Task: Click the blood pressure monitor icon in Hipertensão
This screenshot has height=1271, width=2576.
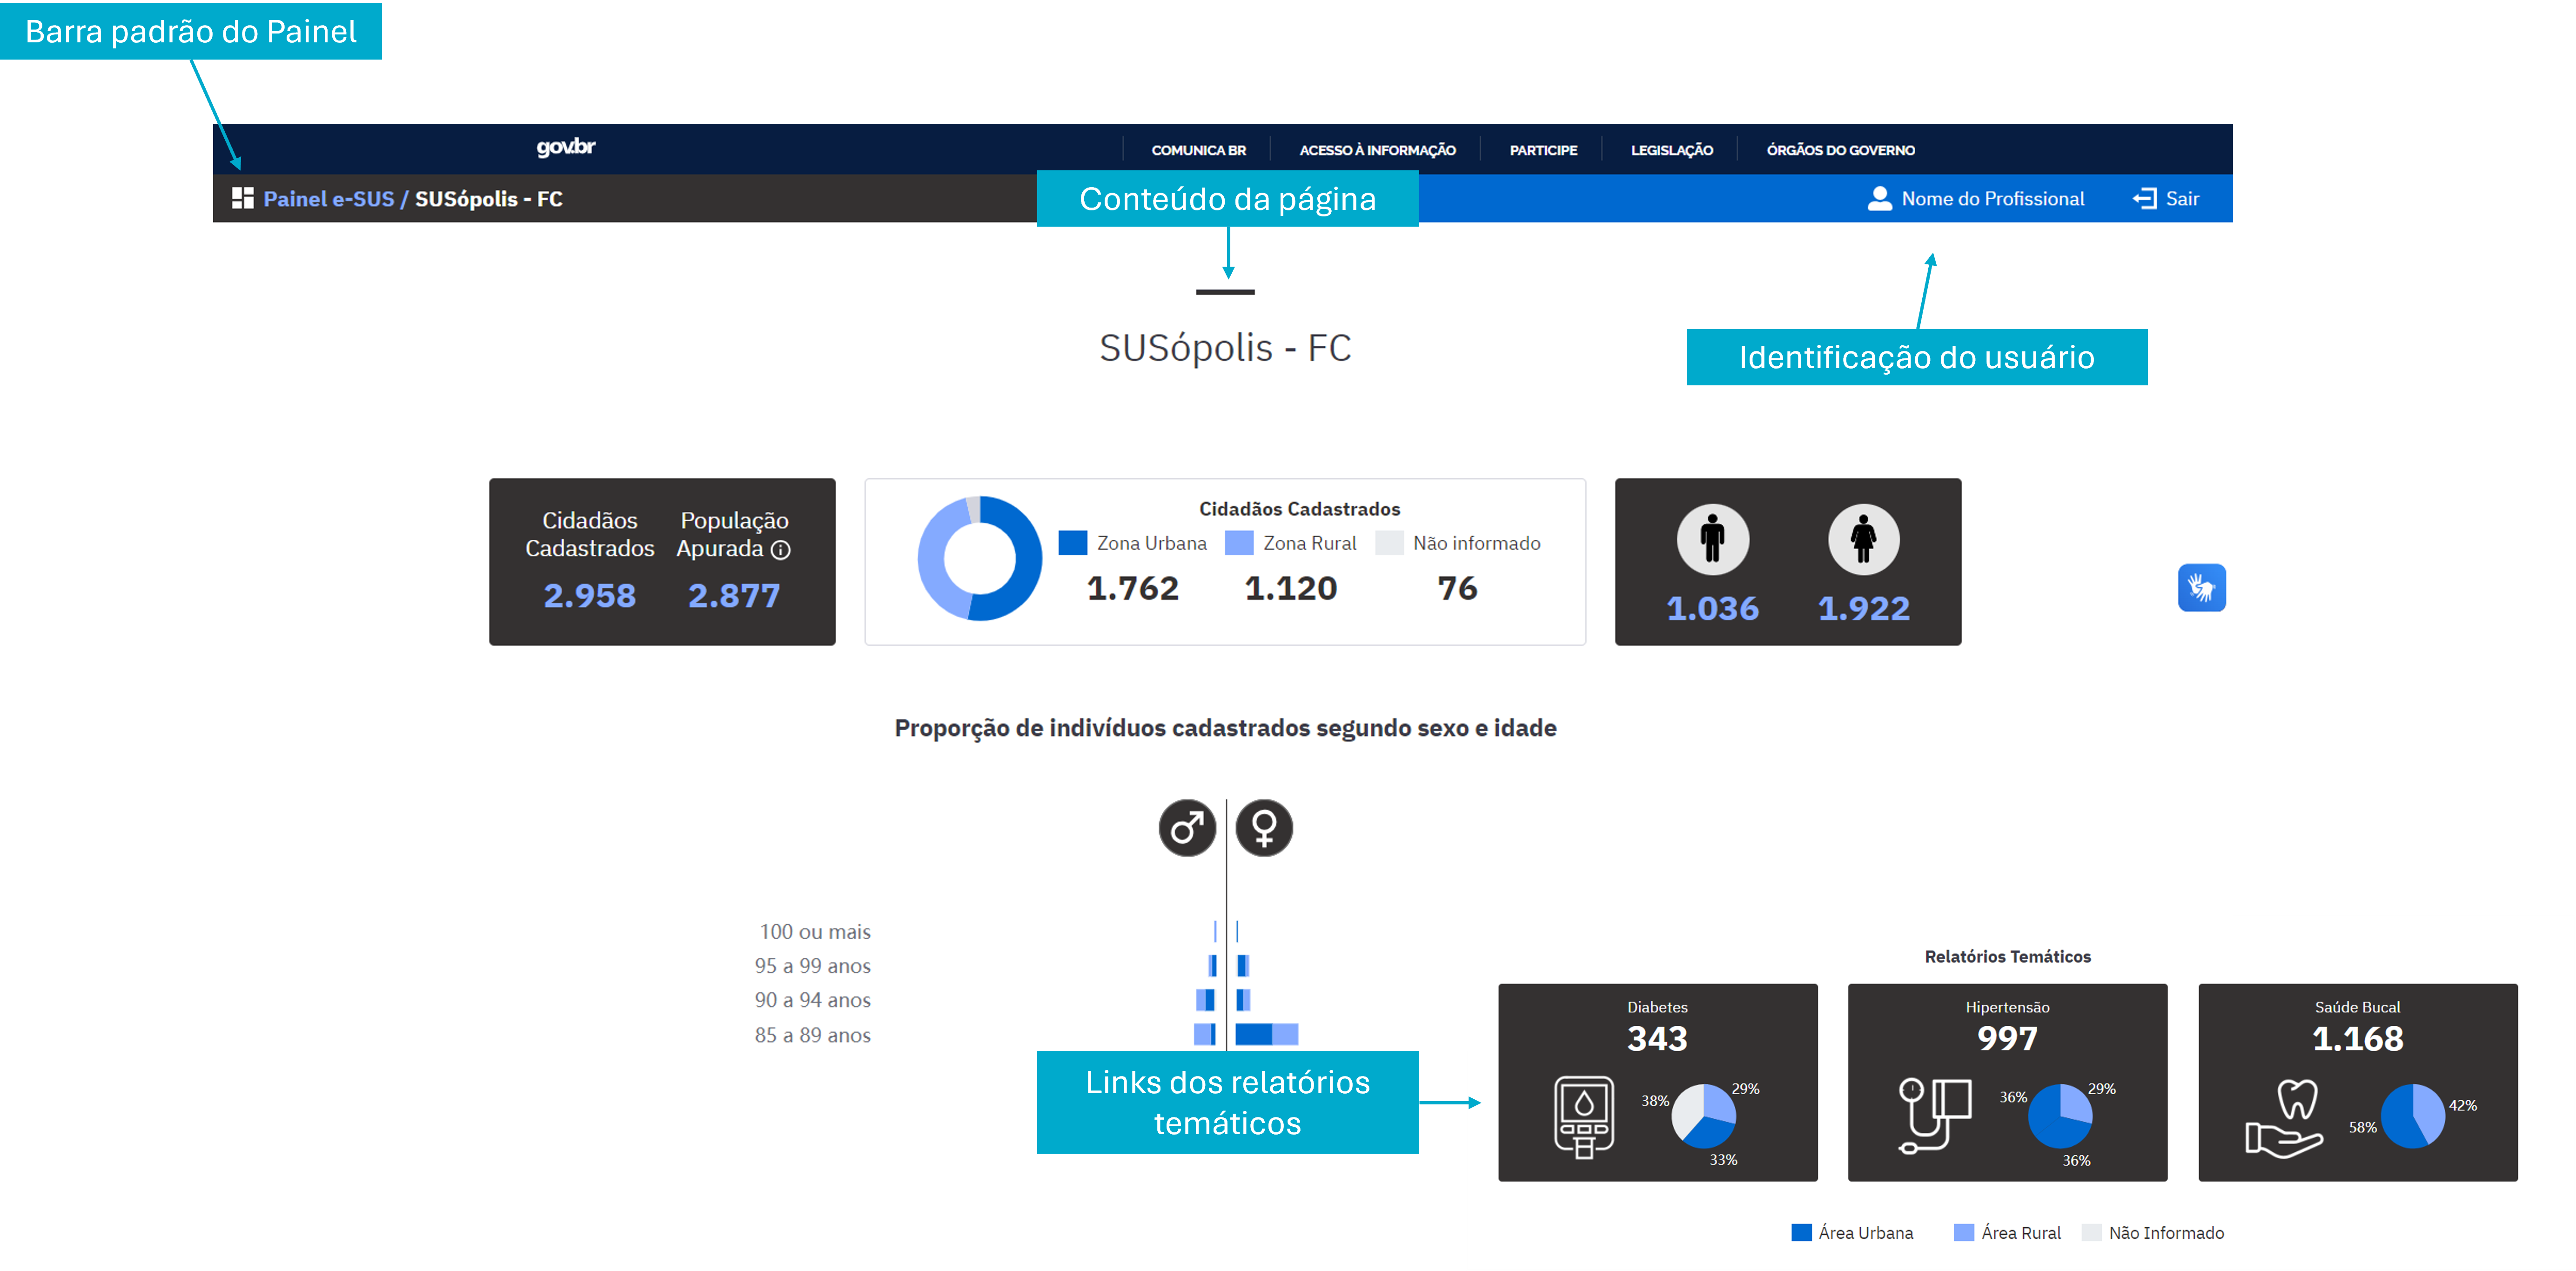Action: pos(1934,1116)
